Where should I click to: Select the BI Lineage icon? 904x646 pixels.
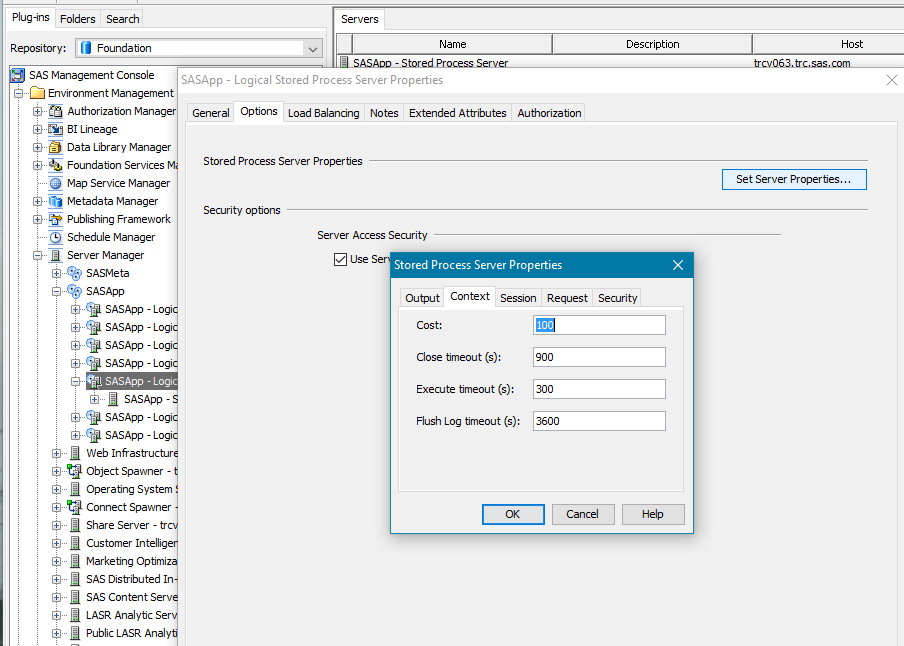pos(56,129)
